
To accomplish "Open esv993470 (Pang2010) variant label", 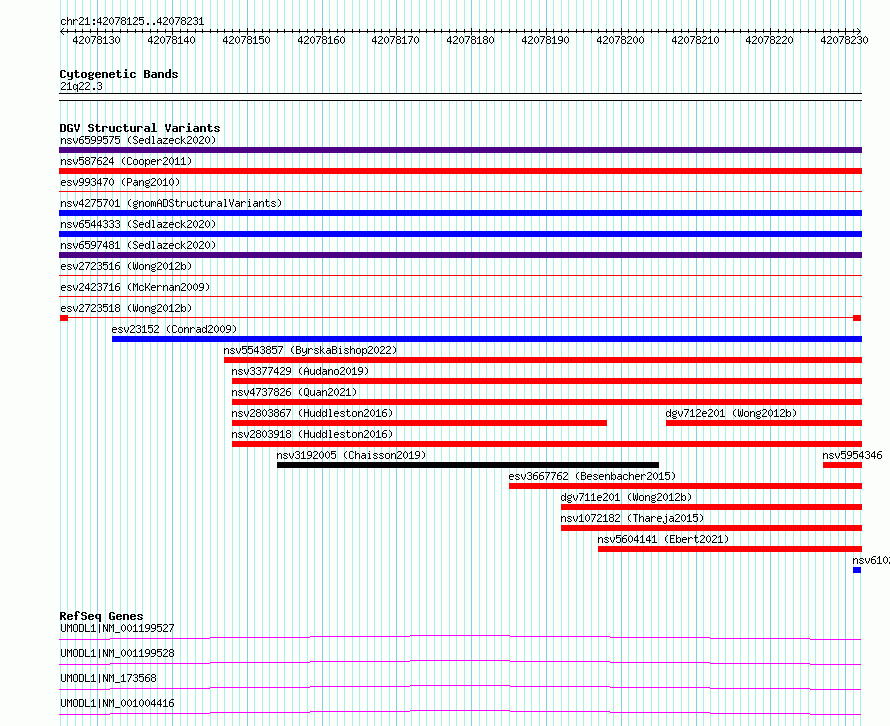I will tap(120, 182).
